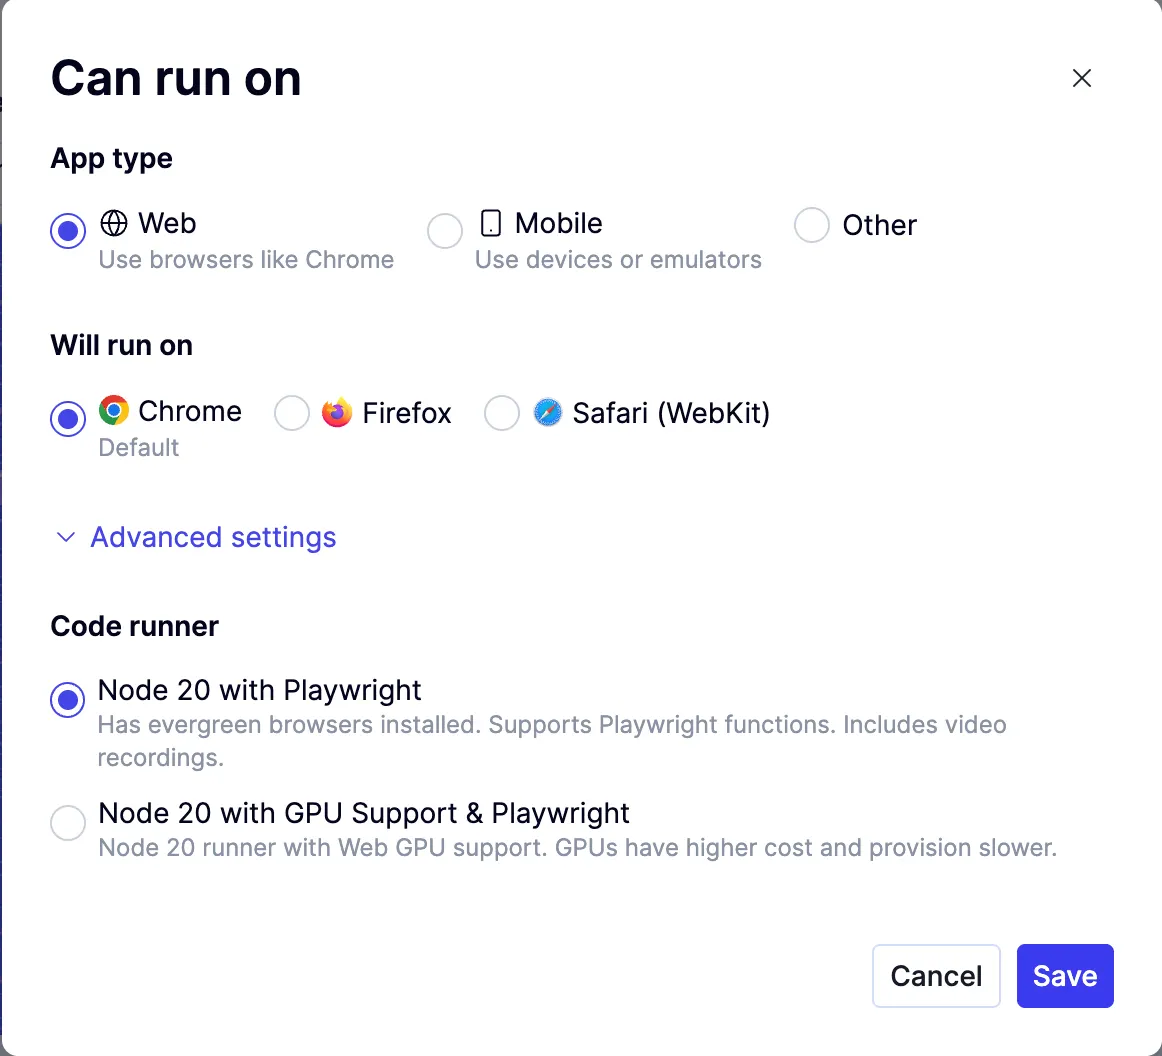Select the Web app type radio
The height and width of the screenshot is (1056, 1162).
[x=68, y=231]
